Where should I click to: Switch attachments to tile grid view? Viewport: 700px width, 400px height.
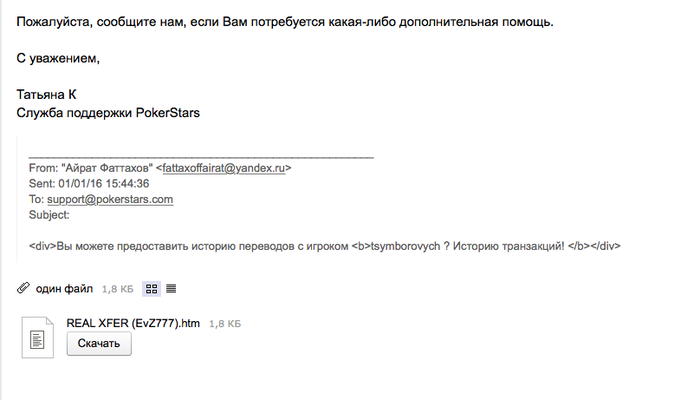(152, 289)
